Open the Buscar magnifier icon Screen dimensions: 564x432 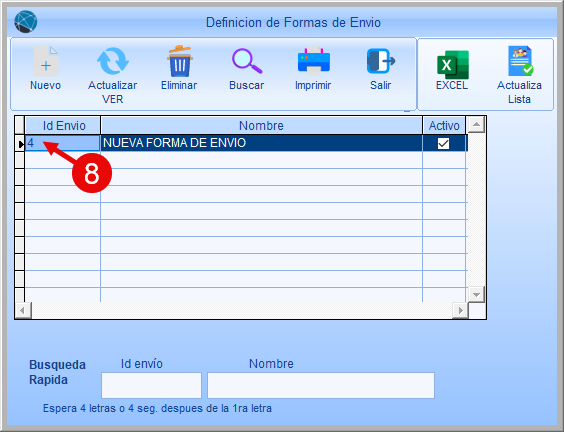[x=247, y=61]
